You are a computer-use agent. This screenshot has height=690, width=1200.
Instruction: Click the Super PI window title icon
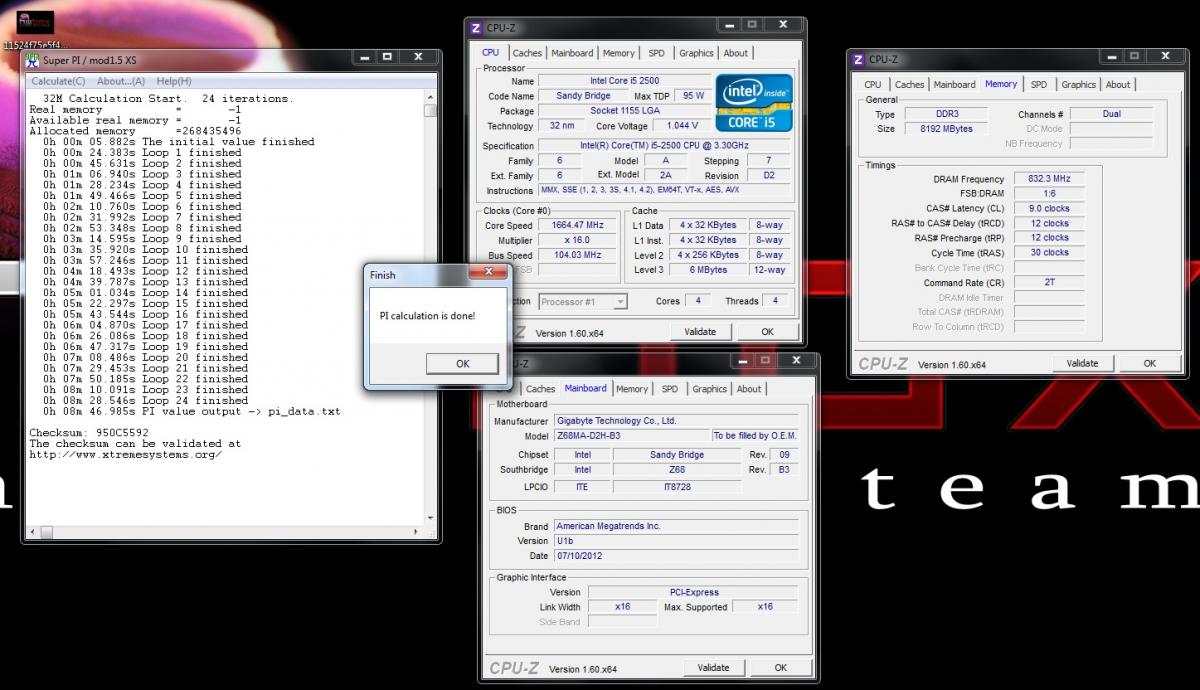coord(34,61)
